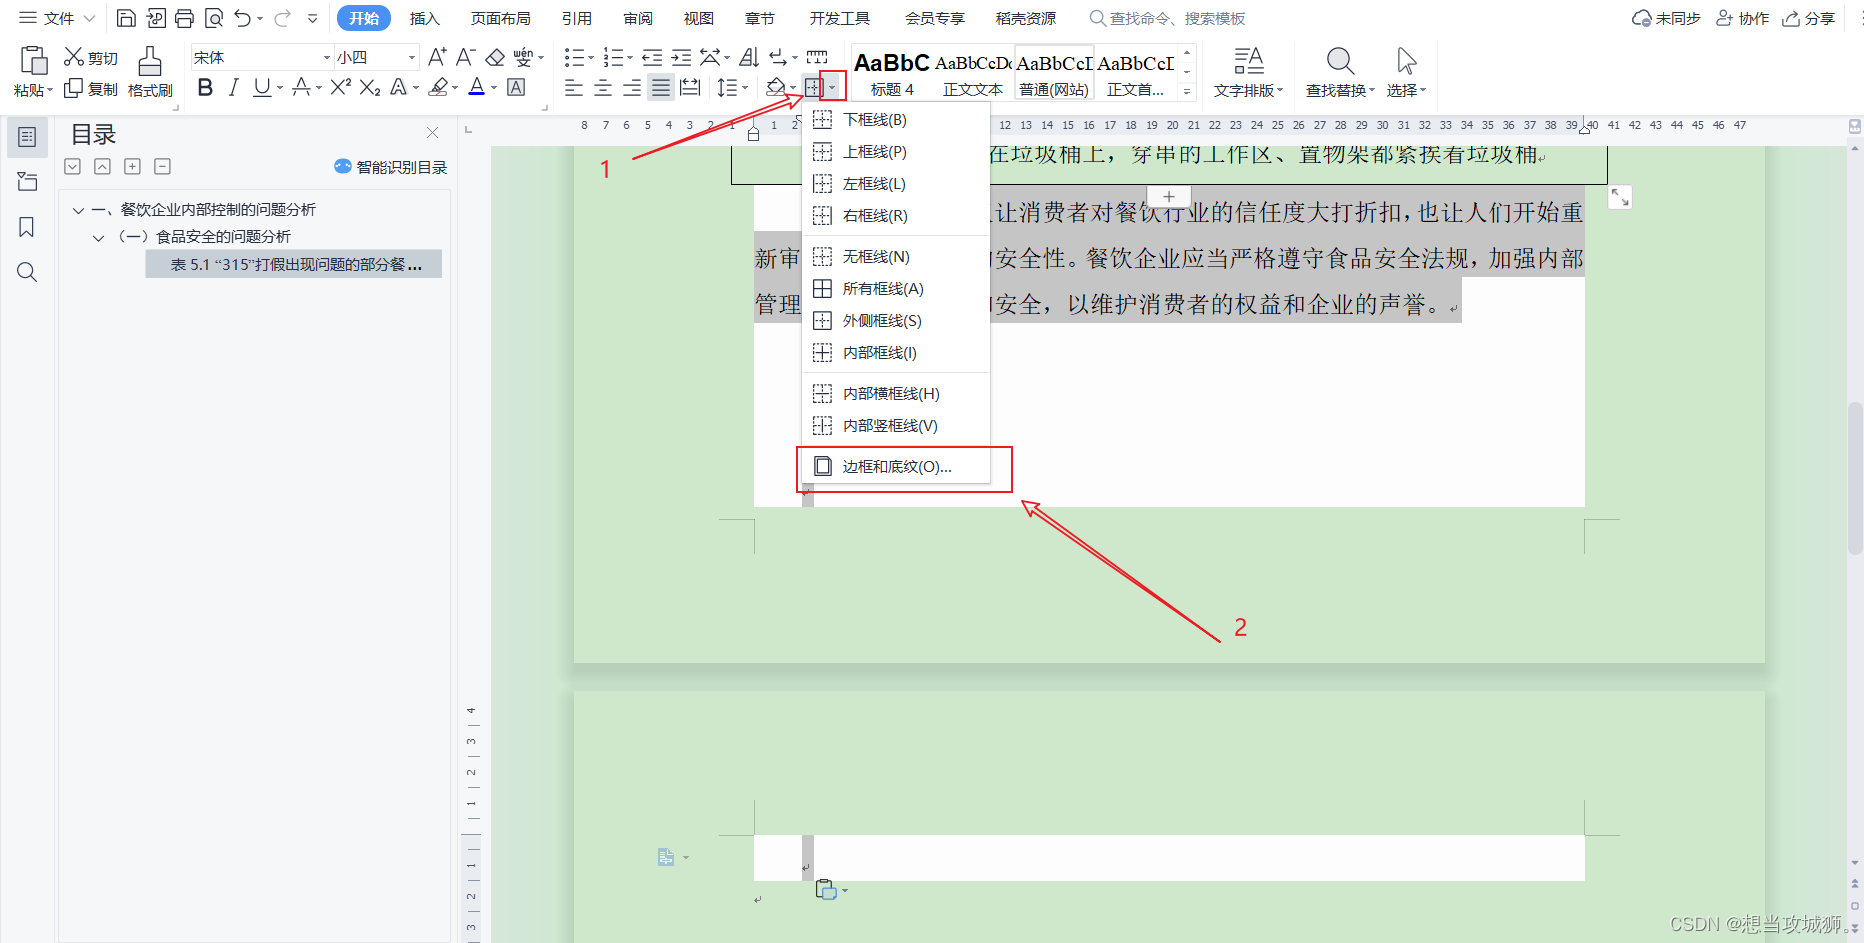Toggle bold formatting

click(205, 88)
